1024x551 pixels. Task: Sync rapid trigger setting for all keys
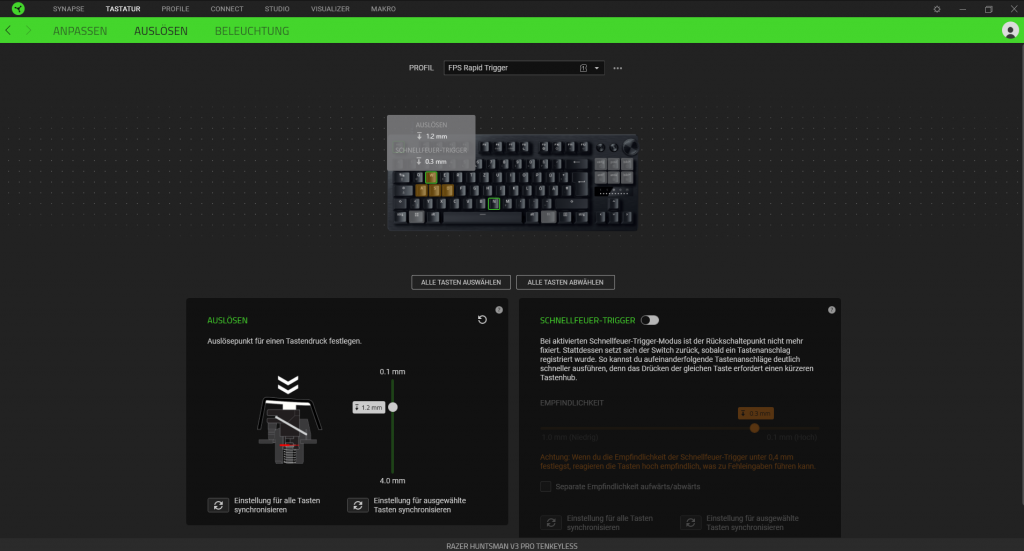click(551, 522)
